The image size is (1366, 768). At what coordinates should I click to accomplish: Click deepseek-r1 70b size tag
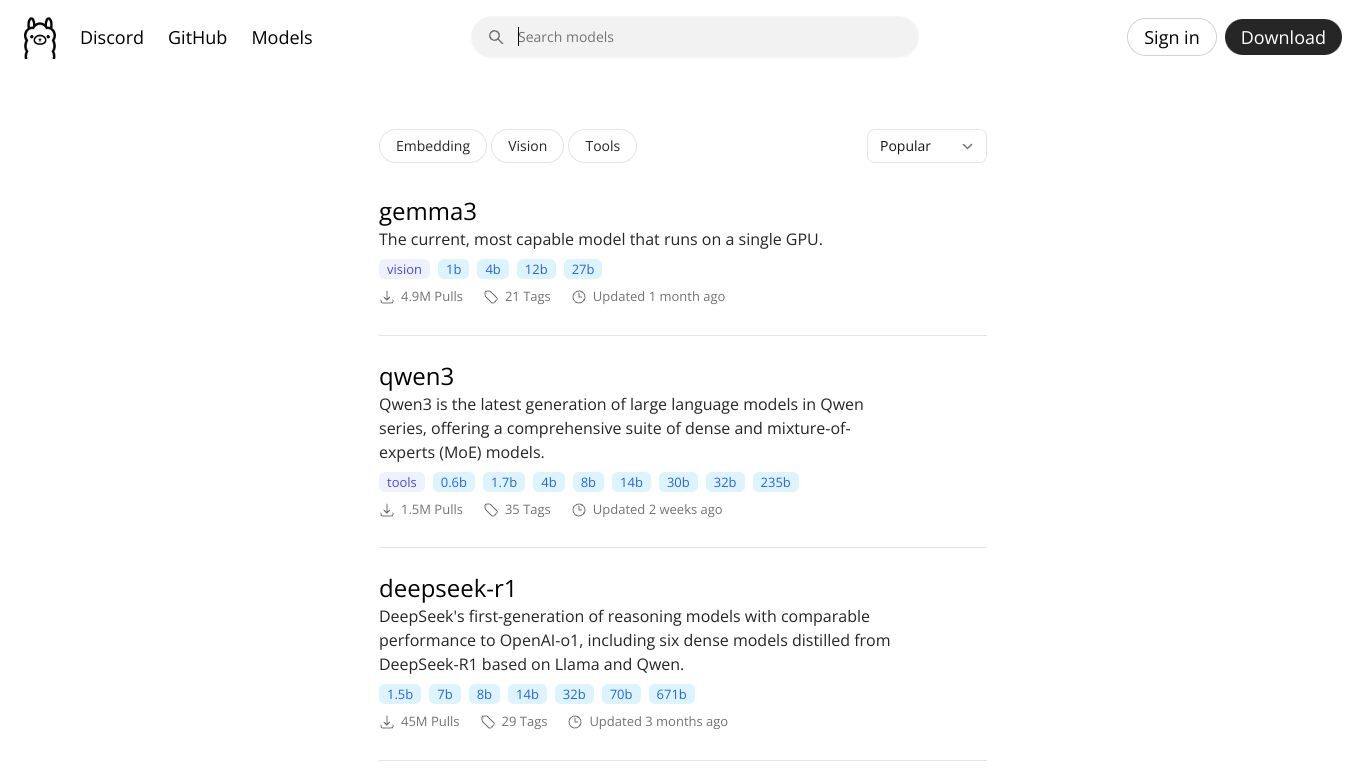(621, 694)
